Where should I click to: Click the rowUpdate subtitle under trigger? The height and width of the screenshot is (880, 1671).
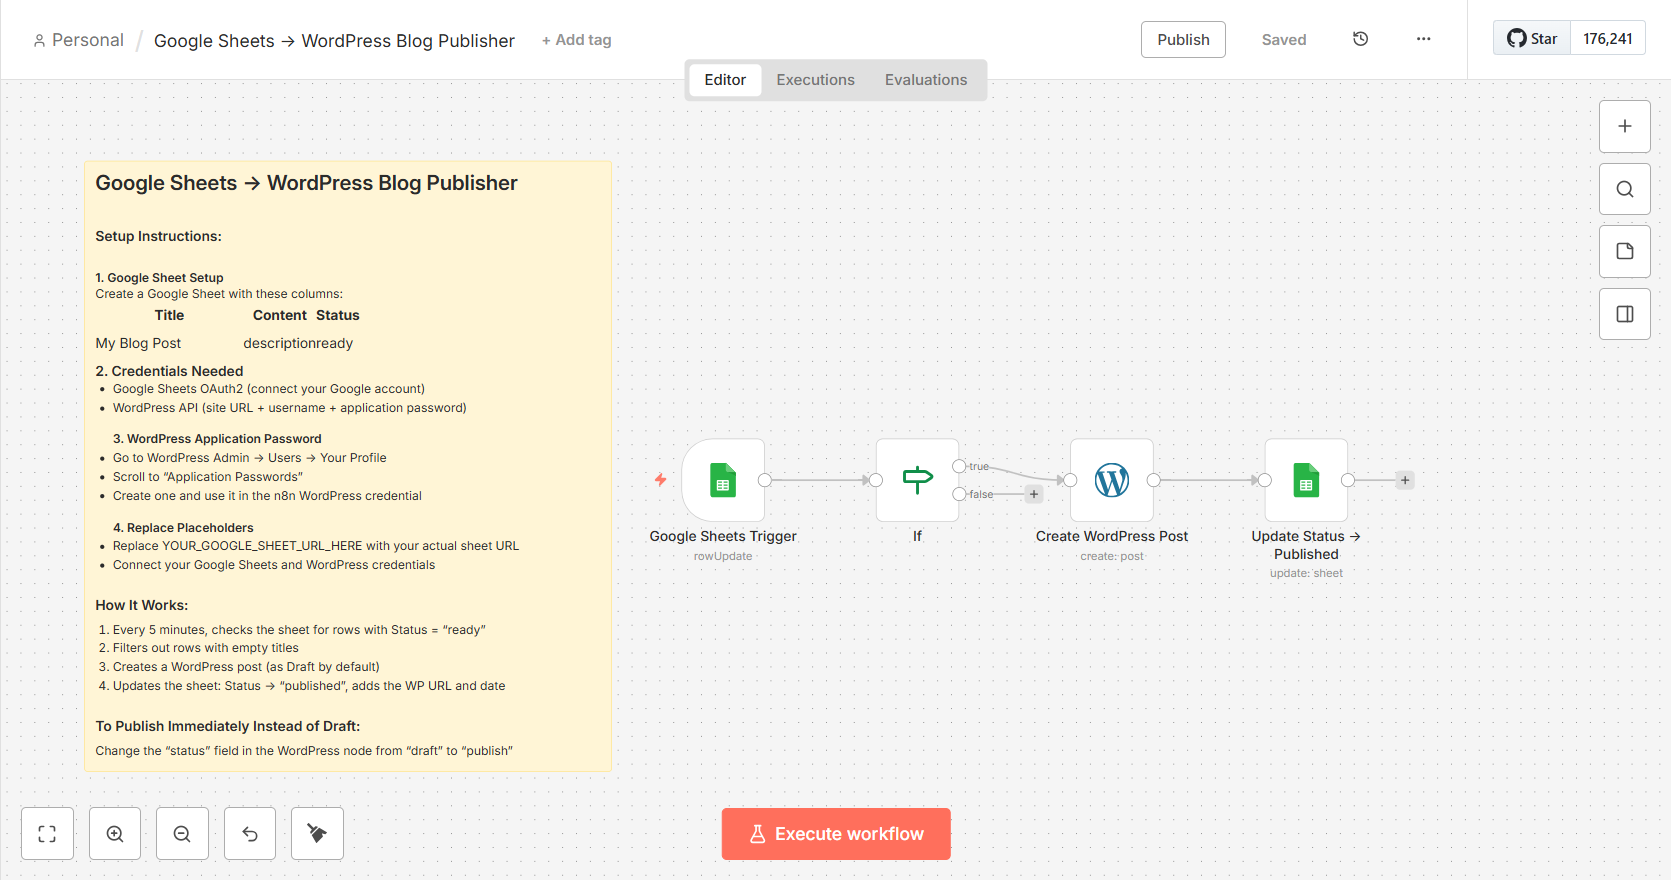(x=723, y=556)
